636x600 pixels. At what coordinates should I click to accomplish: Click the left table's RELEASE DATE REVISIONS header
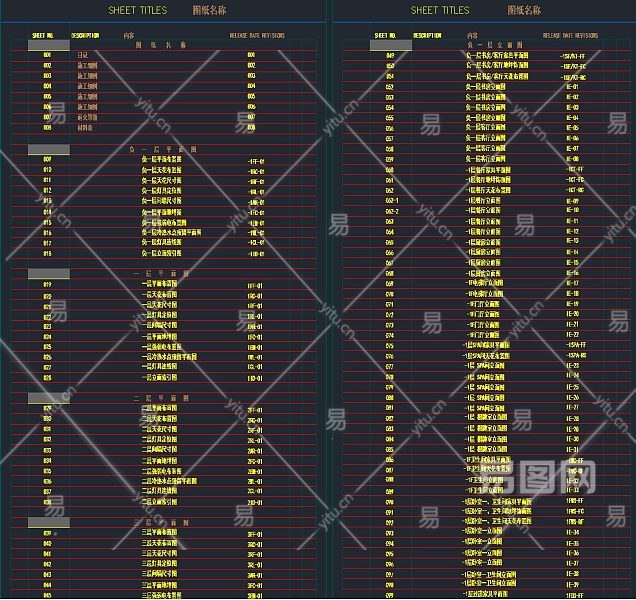[258, 35]
